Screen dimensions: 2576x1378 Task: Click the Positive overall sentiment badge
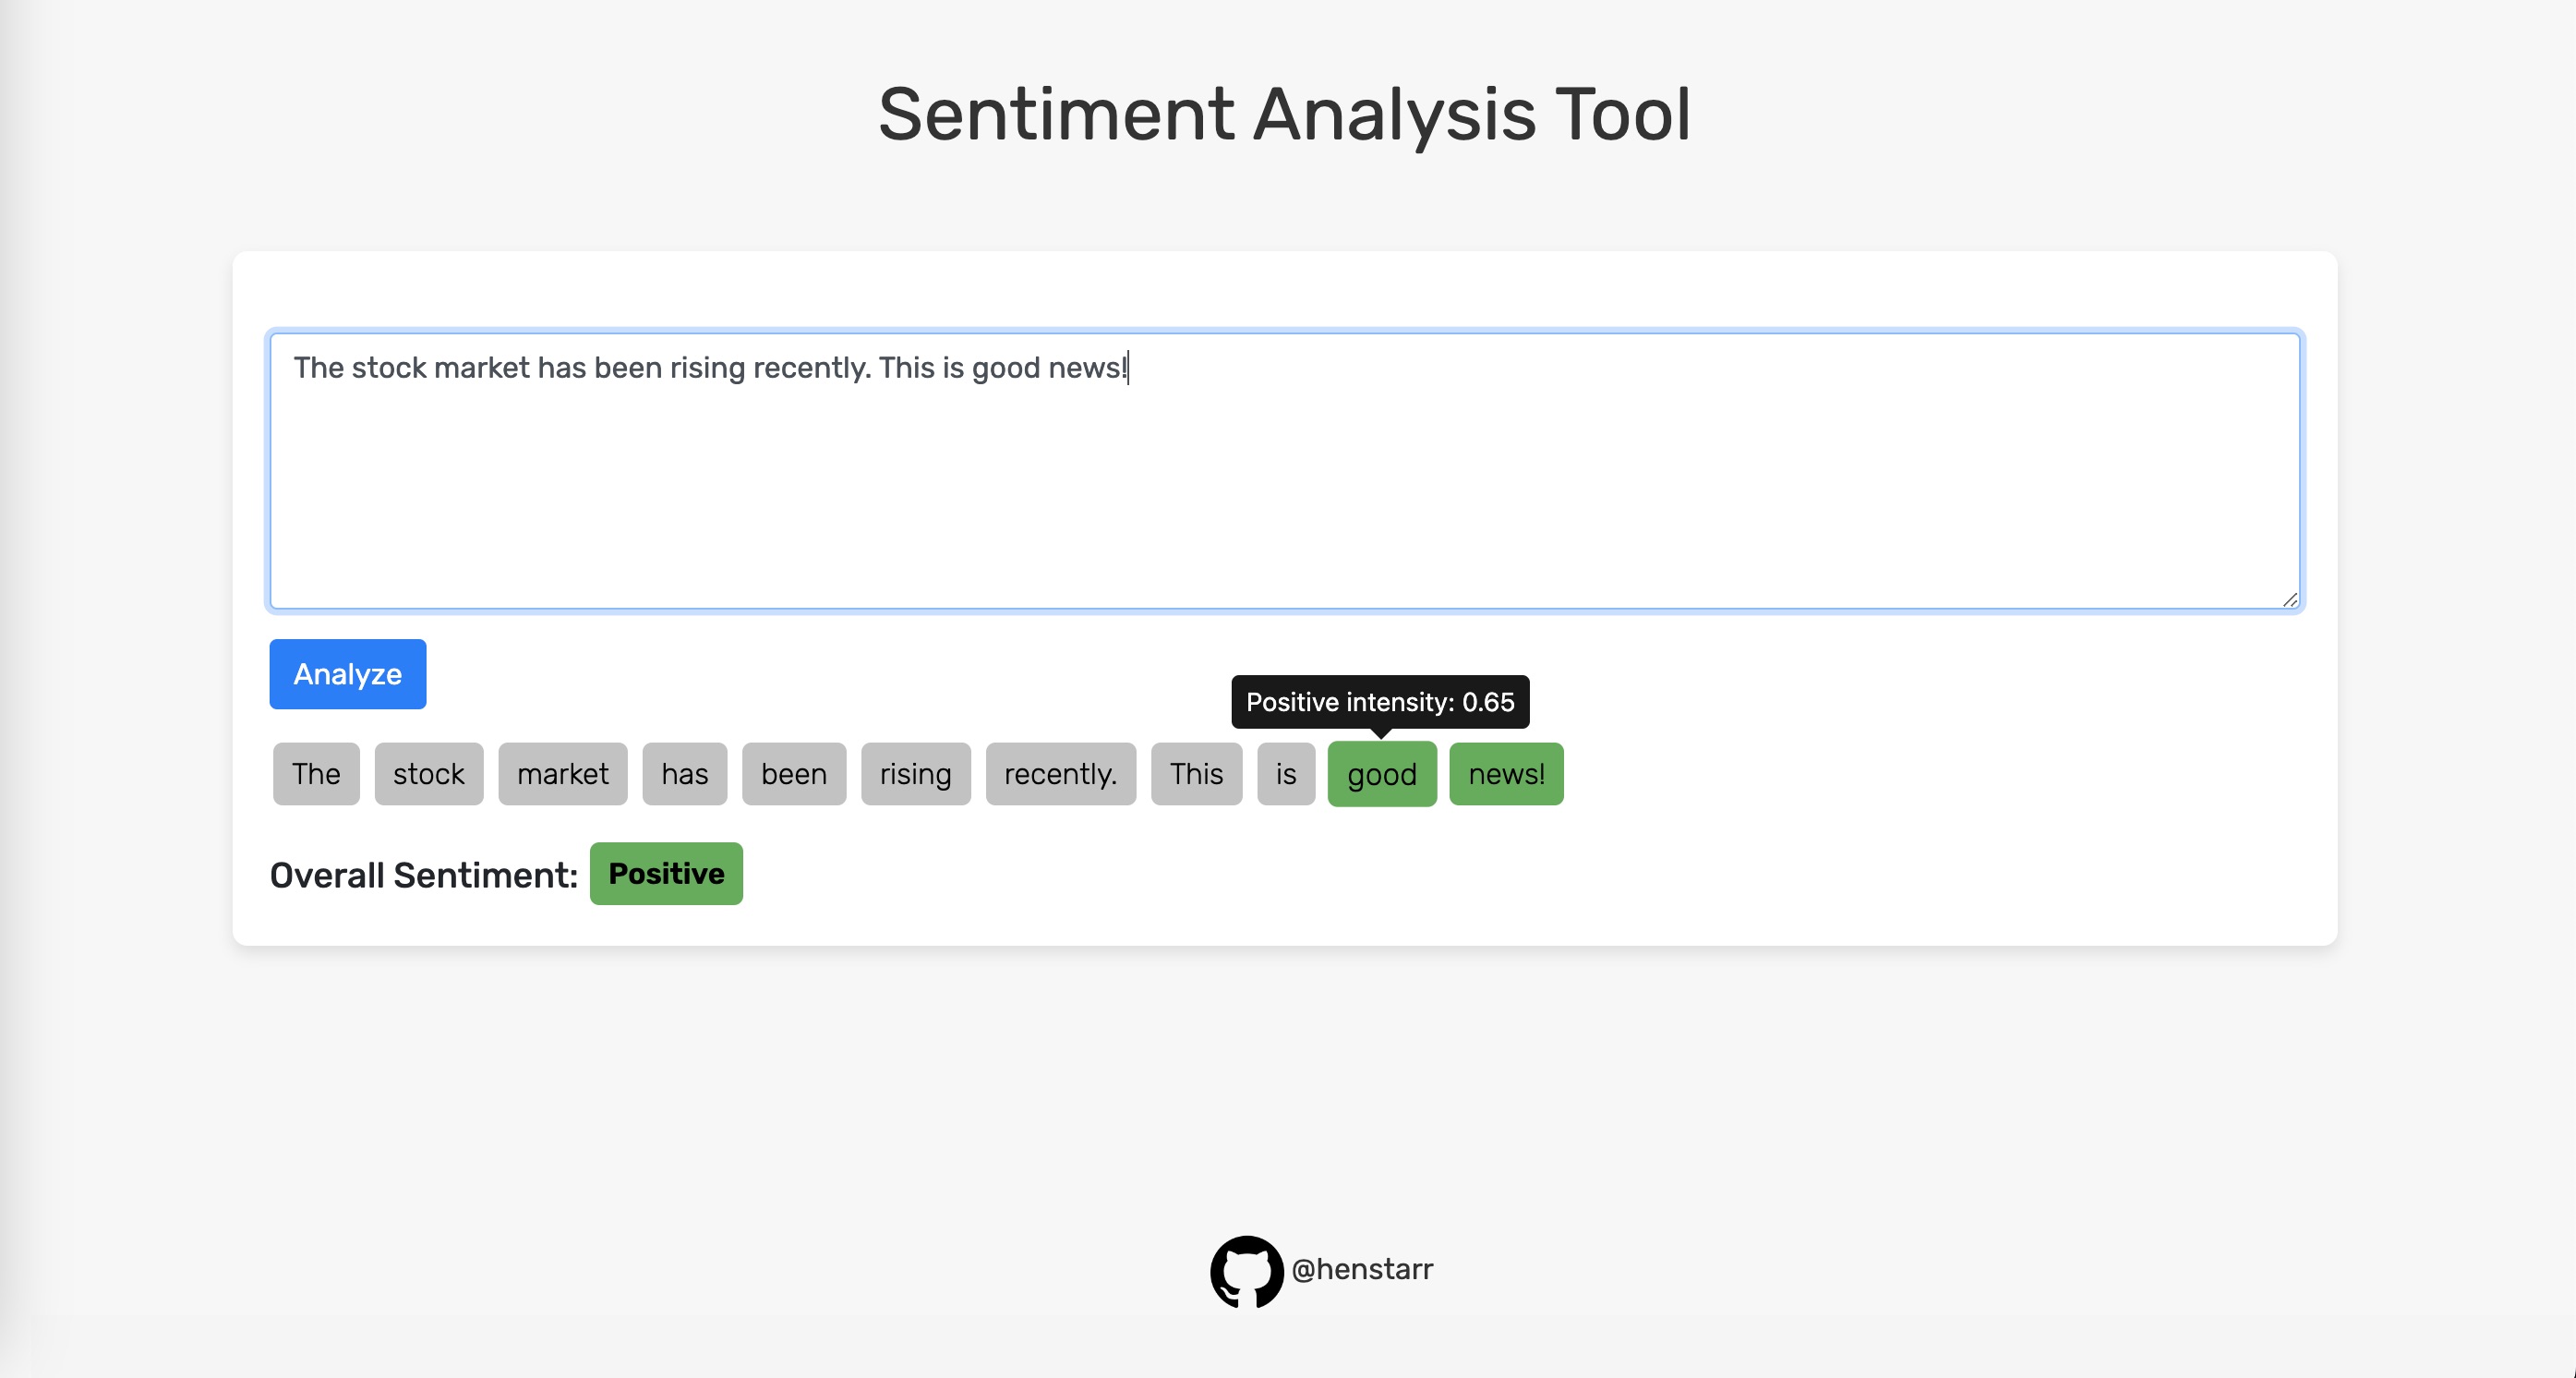coord(666,874)
